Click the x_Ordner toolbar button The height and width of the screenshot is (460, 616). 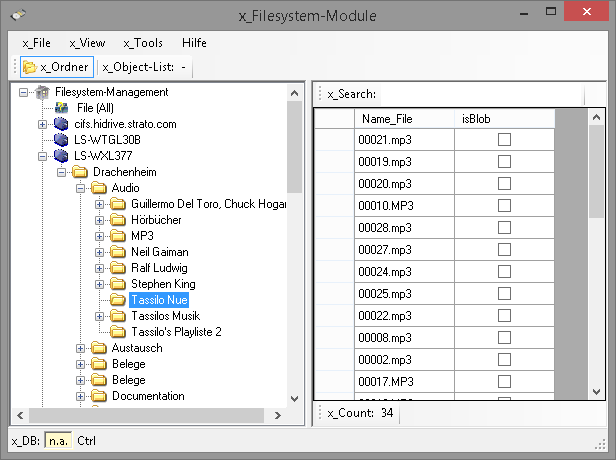click(57, 67)
